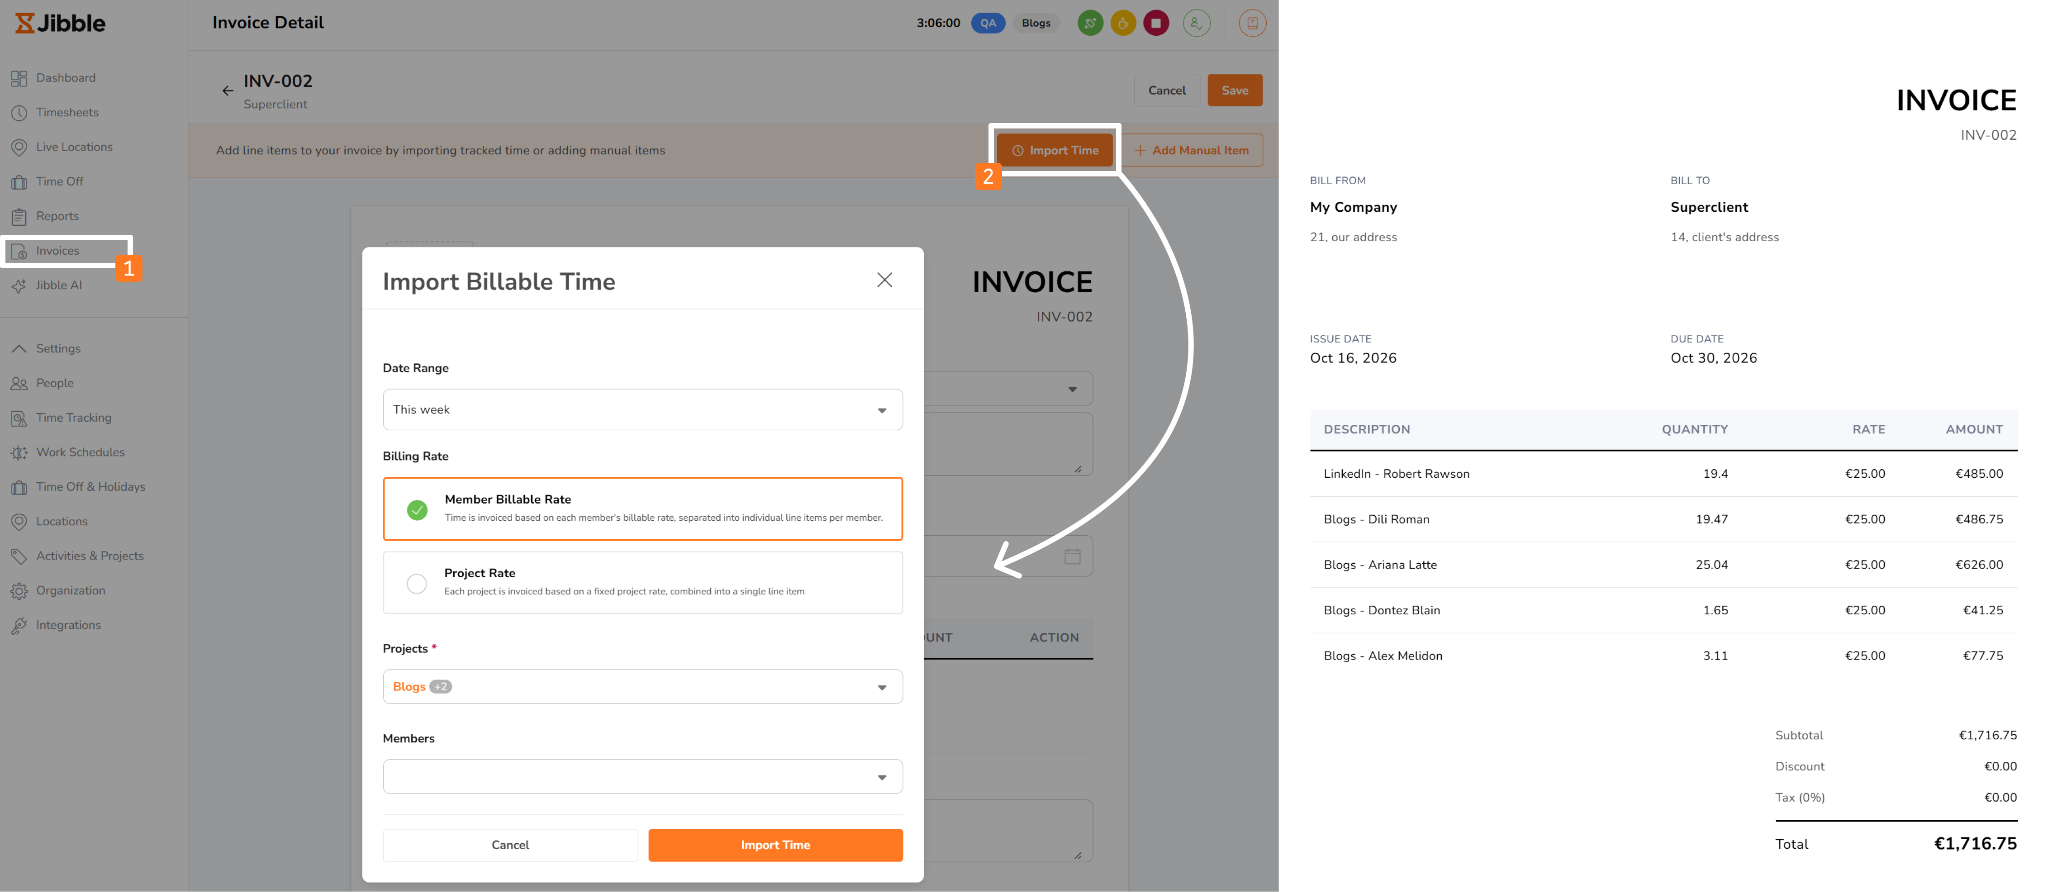Click the QA activity badge in header

[x=988, y=23]
